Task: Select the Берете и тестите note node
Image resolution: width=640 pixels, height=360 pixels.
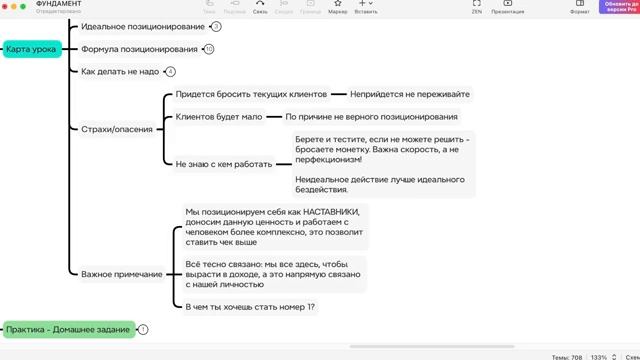Action: 383,164
